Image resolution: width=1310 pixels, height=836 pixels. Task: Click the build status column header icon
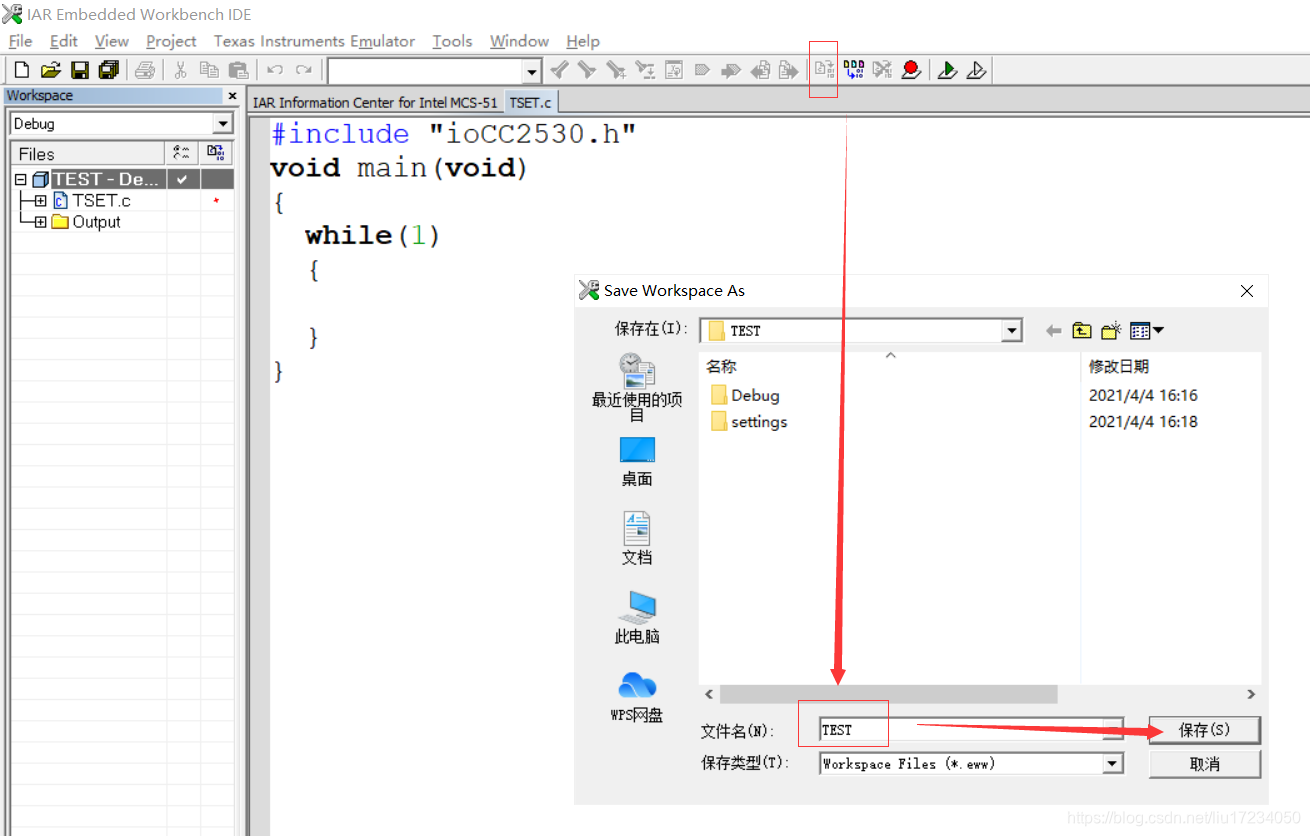click(x=181, y=153)
